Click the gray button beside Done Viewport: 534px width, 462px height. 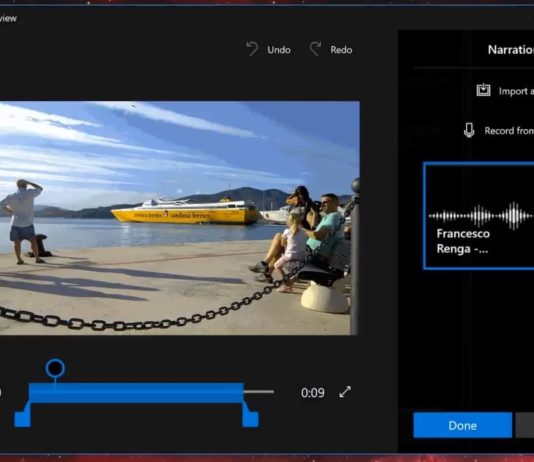(x=525, y=425)
